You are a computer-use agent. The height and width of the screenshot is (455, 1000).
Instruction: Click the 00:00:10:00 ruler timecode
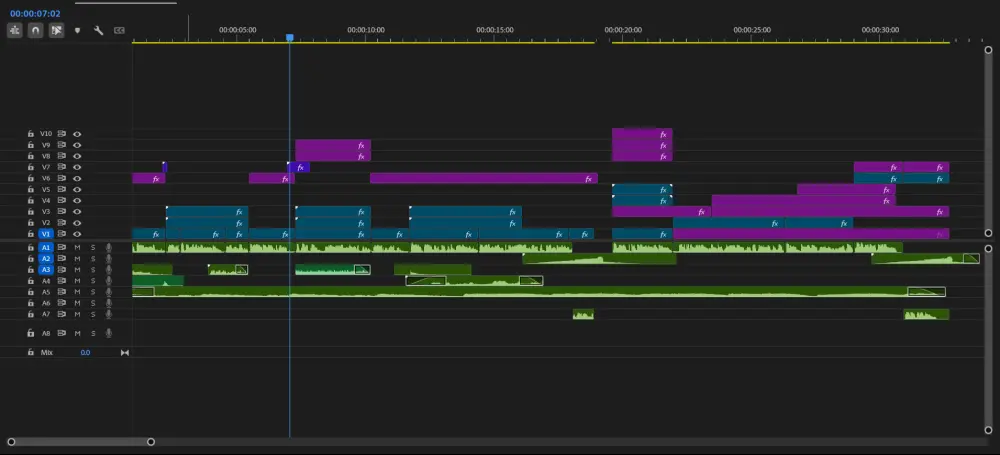366,30
